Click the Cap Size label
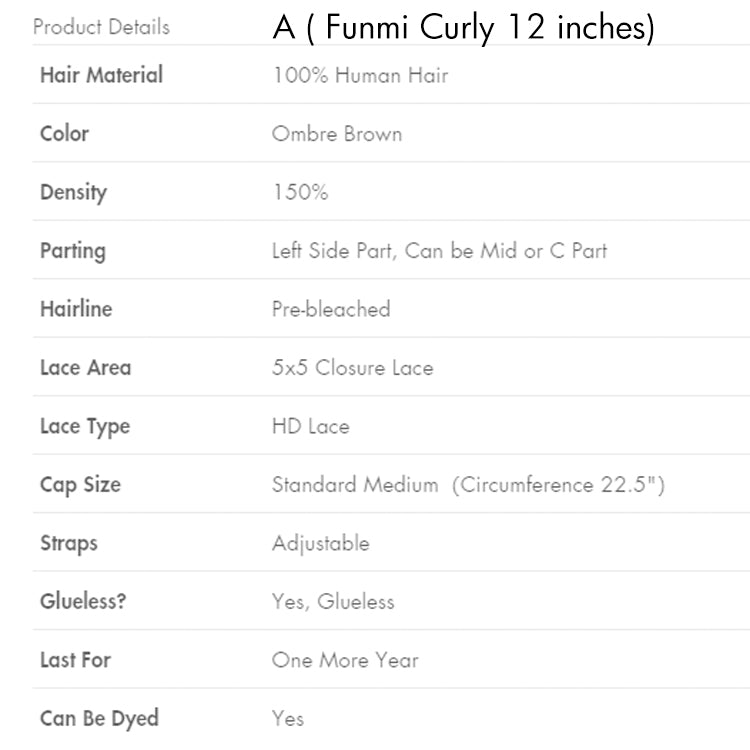This screenshot has height=750, width=750. [x=80, y=485]
